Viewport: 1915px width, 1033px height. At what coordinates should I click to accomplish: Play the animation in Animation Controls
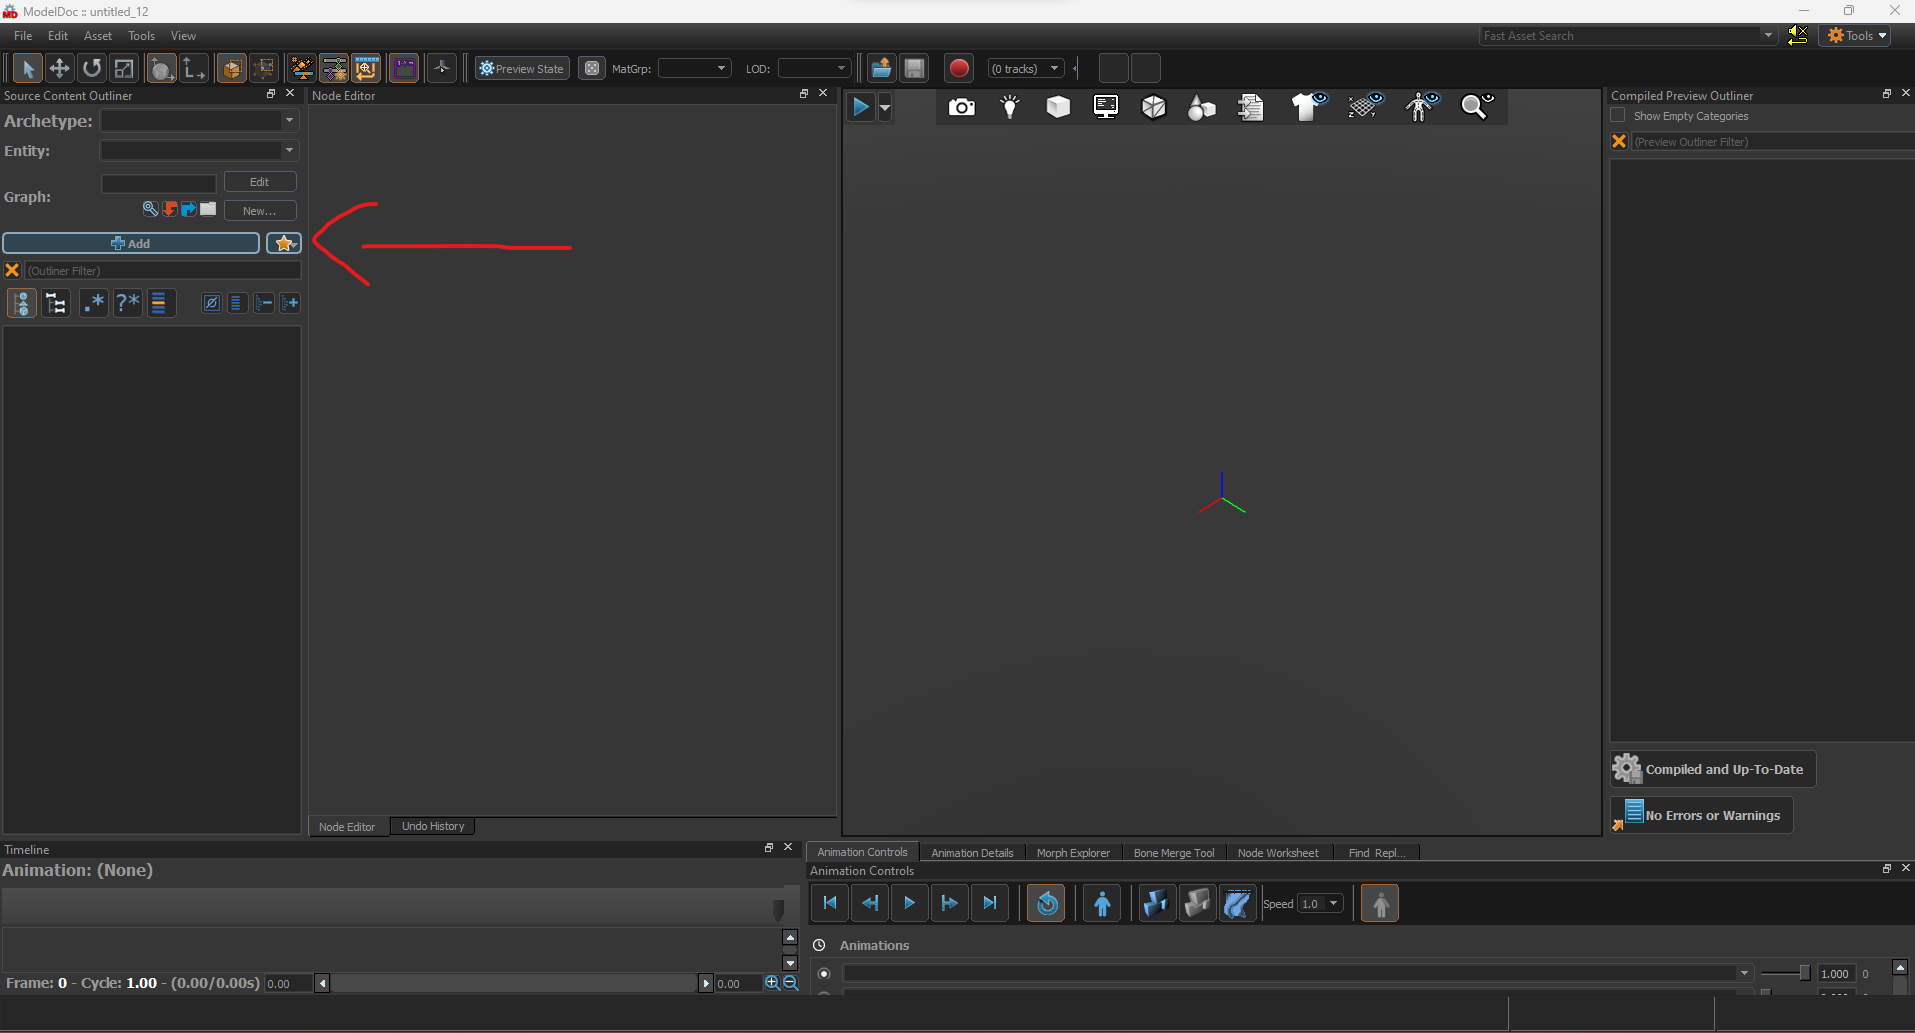pos(910,903)
